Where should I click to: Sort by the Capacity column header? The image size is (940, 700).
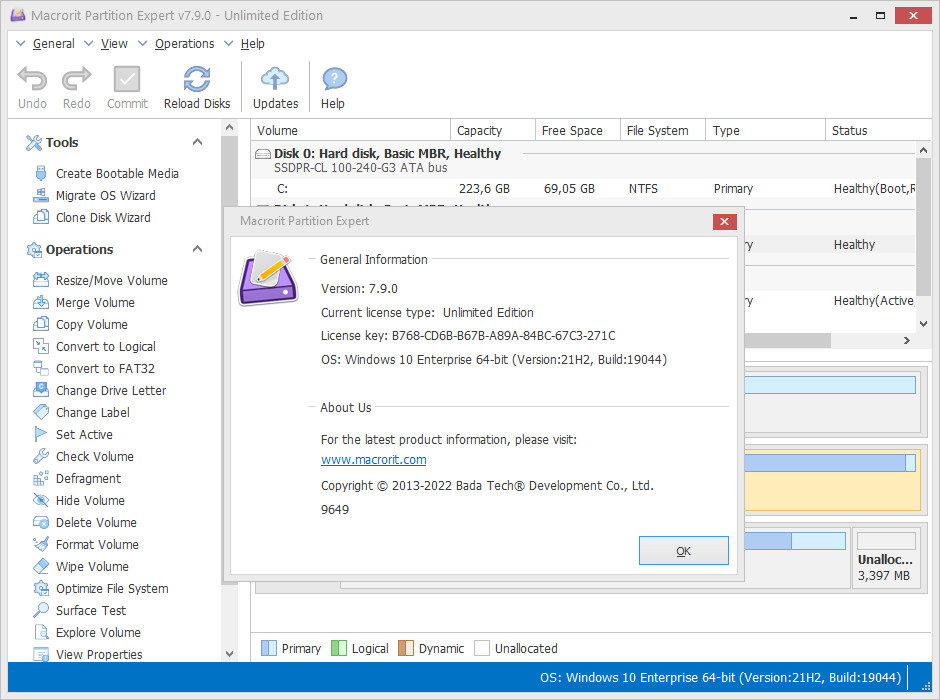493,131
